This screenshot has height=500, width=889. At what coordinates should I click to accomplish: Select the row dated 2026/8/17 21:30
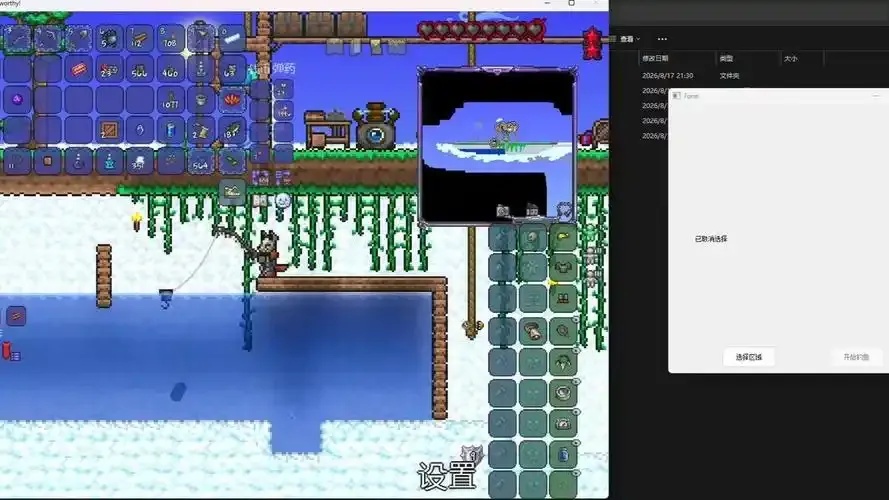(667, 75)
